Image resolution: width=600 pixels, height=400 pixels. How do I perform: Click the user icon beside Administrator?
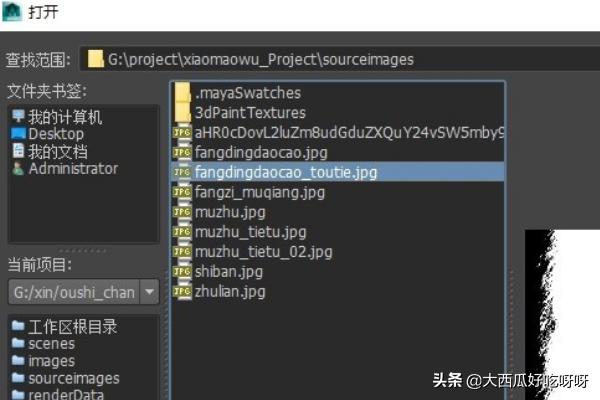coord(18,168)
